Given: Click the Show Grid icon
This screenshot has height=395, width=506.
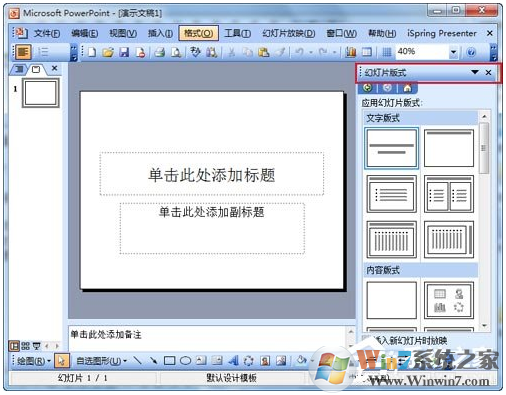Looking at the screenshot, I should (x=386, y=52).
